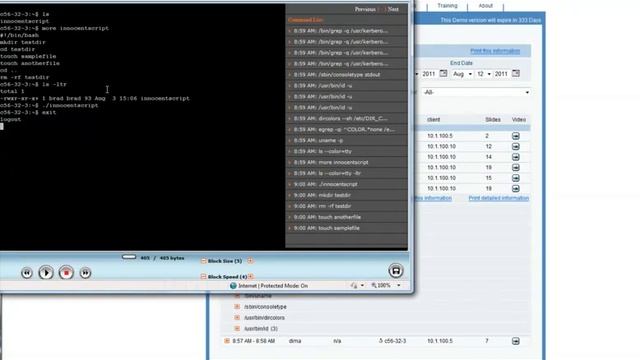
Task: Start playback with the play button
Action: [46, 273]
